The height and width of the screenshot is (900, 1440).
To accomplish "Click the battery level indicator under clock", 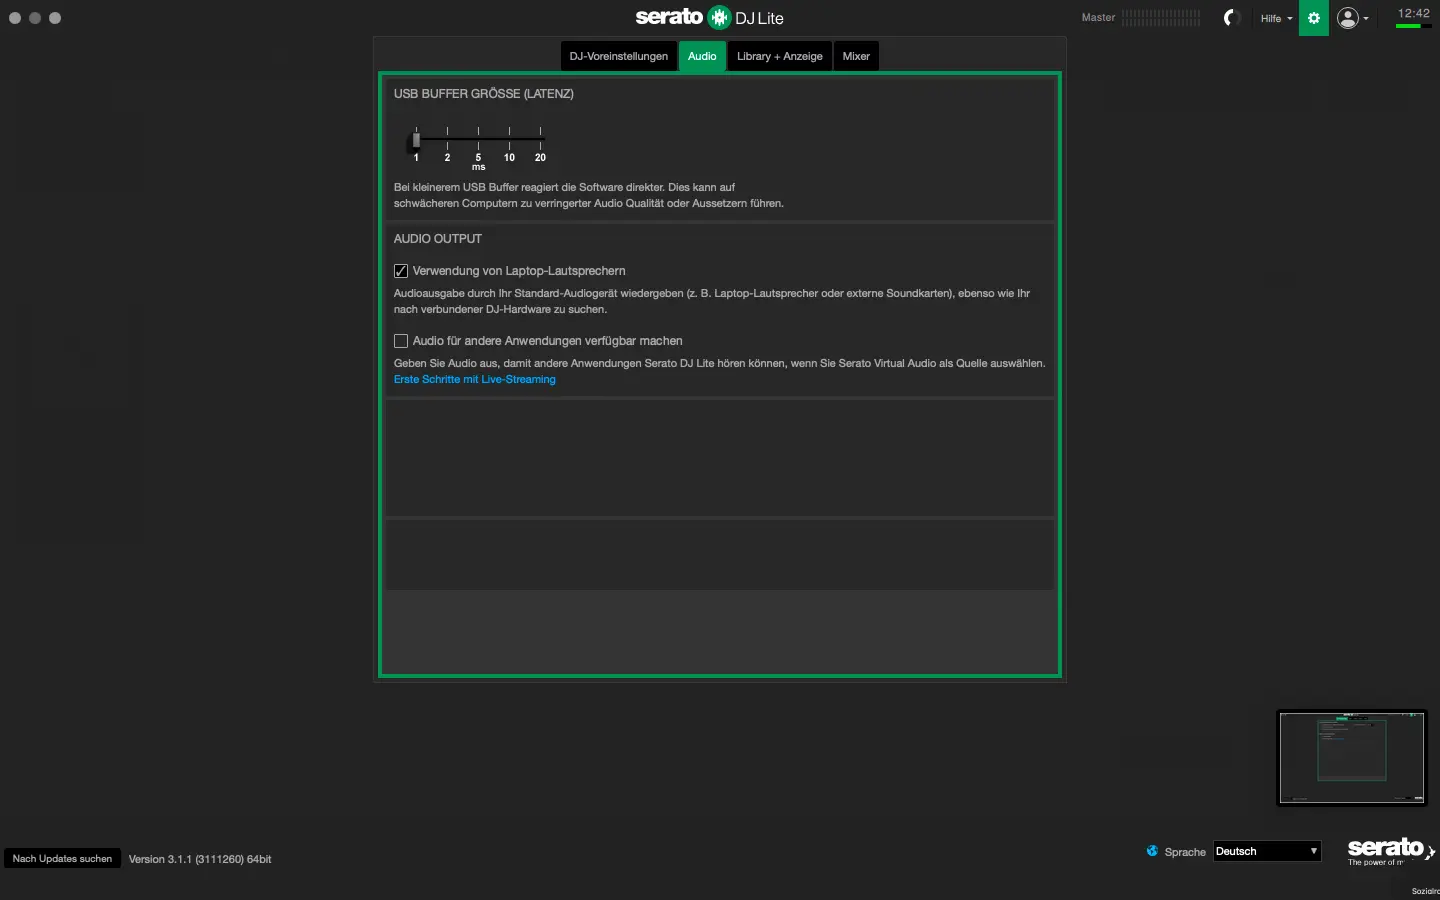I will point(1408,27).
